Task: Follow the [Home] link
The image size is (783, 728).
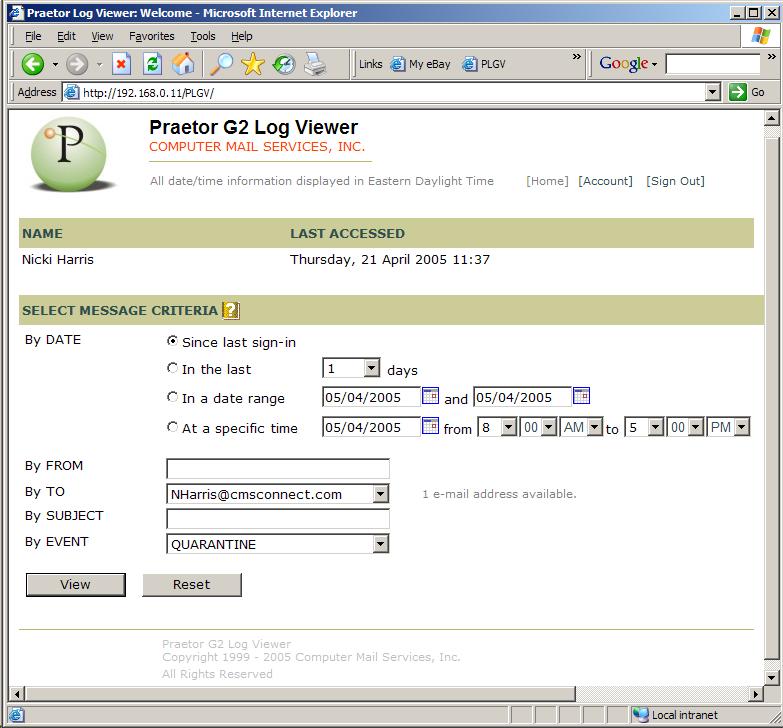Action: tap(547, 181)
